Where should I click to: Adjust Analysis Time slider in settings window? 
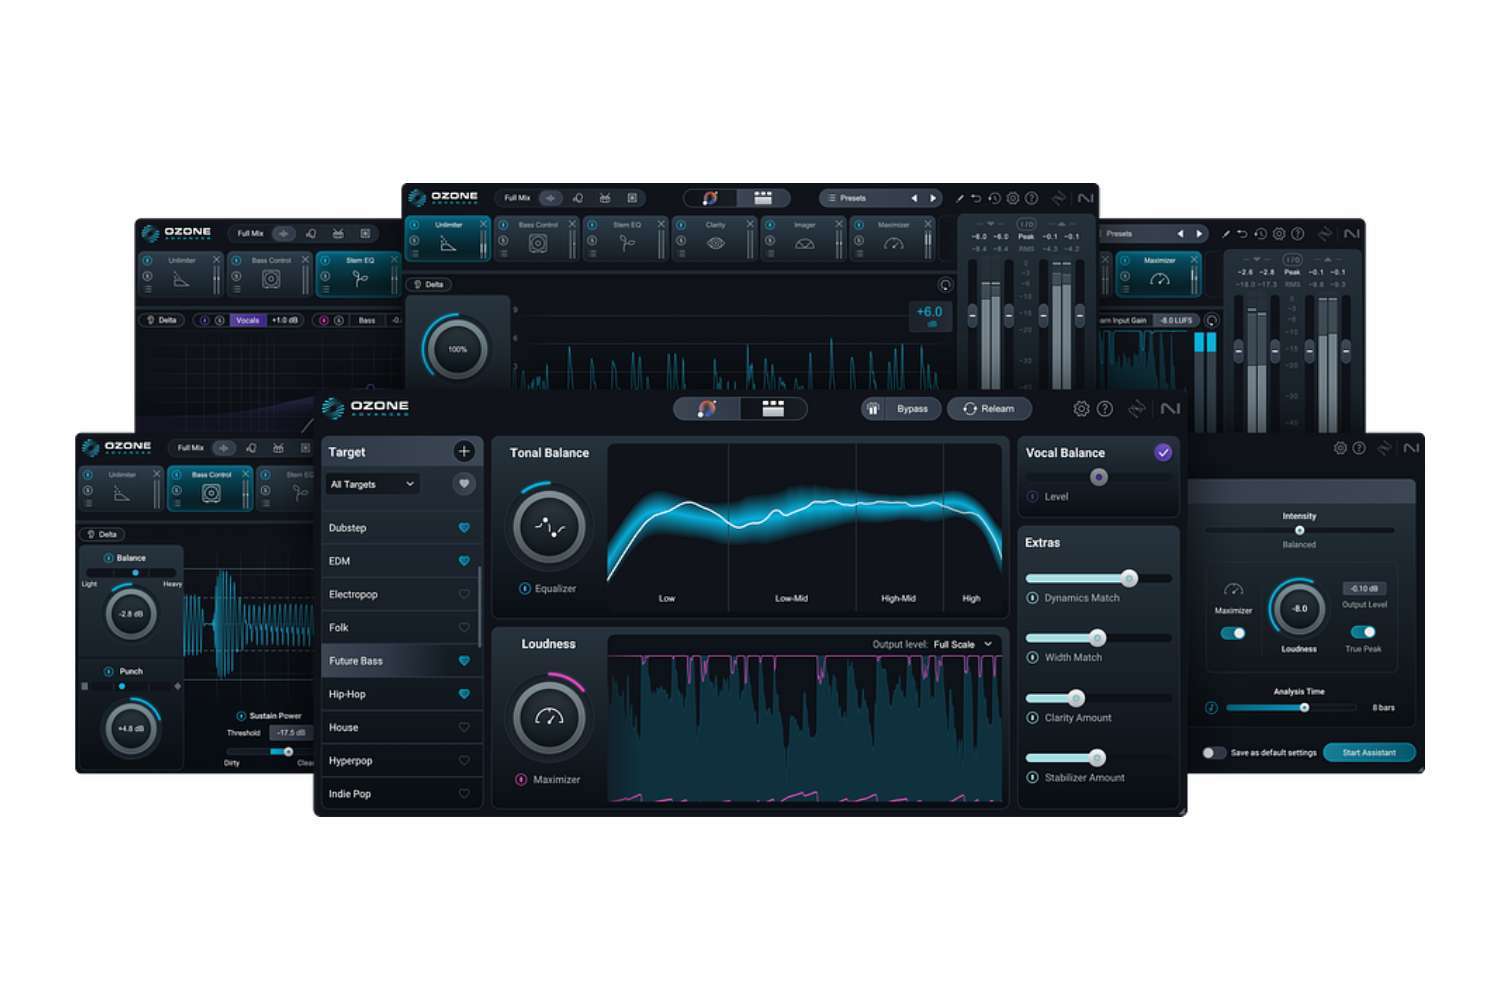tap(1304, 707)
